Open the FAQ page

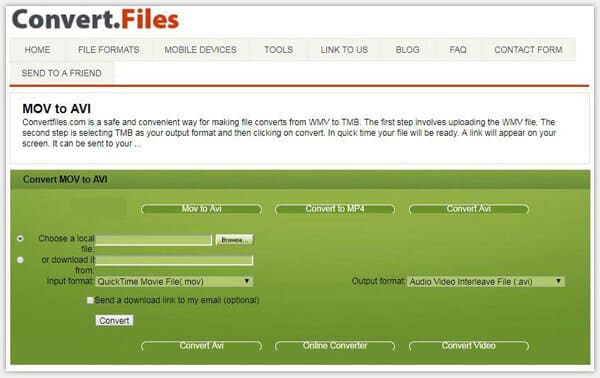tap(458, 50)
